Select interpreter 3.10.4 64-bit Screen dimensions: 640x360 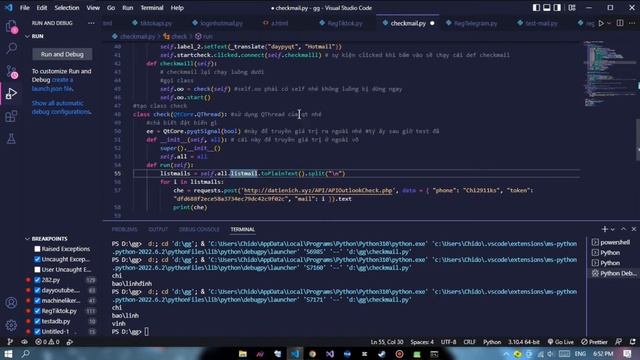click(x=524, y=342)
